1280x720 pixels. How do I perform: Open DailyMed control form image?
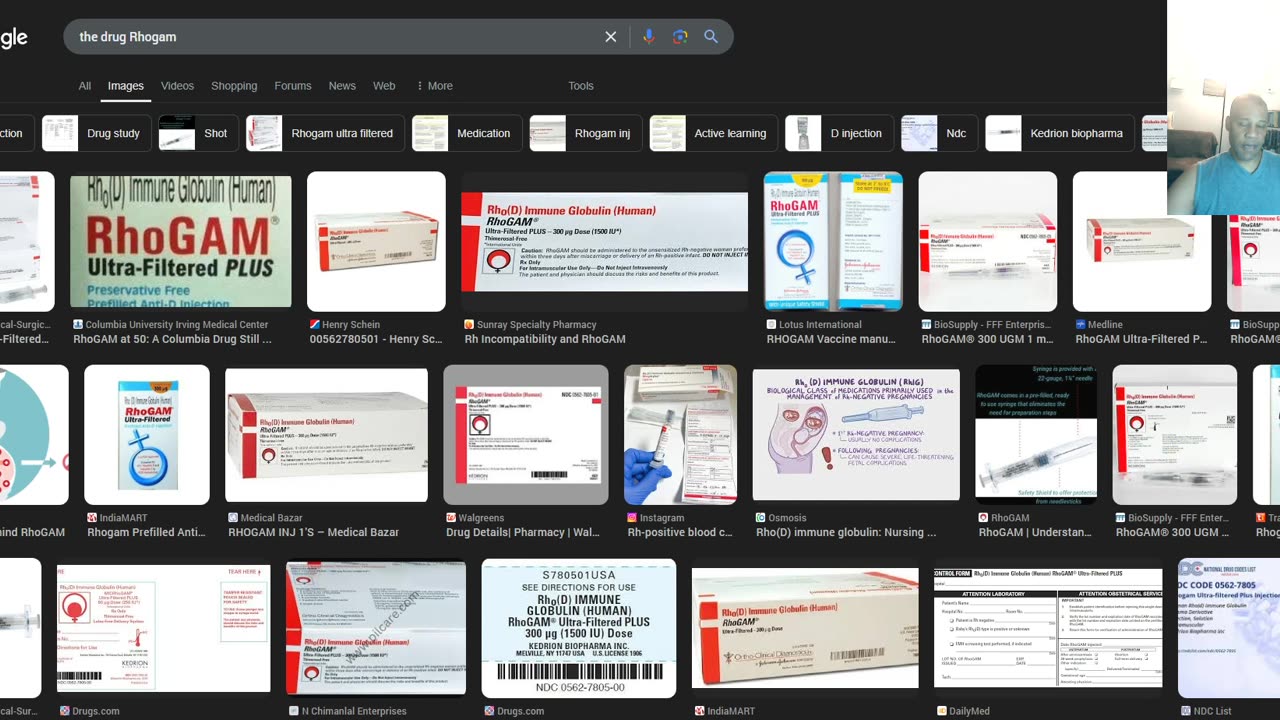(1048, 628)
